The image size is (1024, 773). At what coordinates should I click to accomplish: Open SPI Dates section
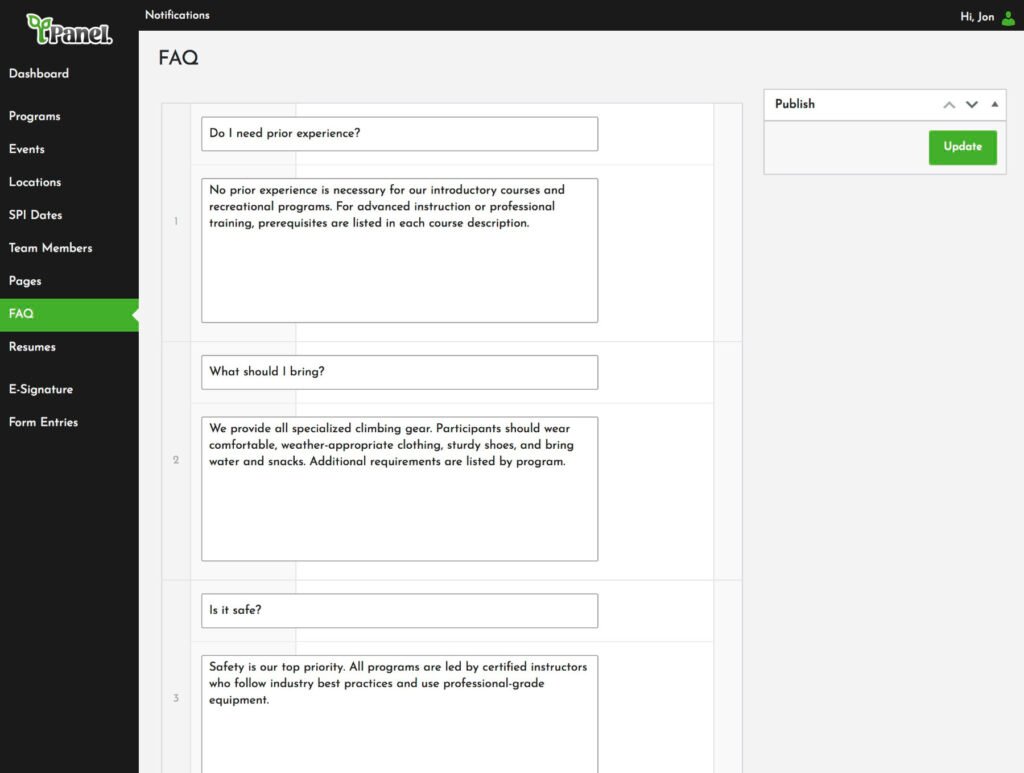(35, 215)
